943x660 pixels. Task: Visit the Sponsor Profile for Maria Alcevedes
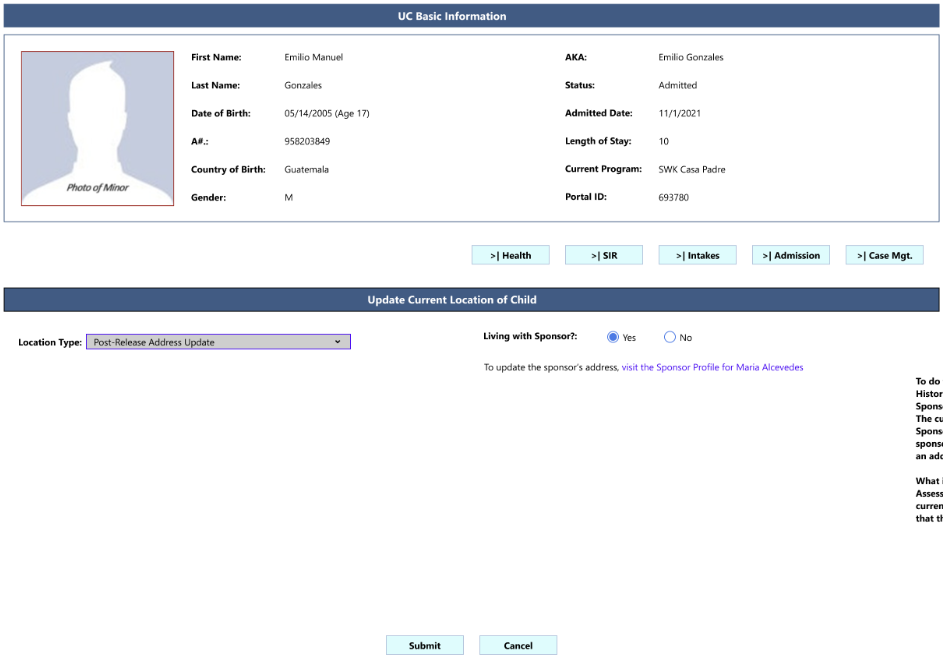pyautogui.click(x=712, y=367)
